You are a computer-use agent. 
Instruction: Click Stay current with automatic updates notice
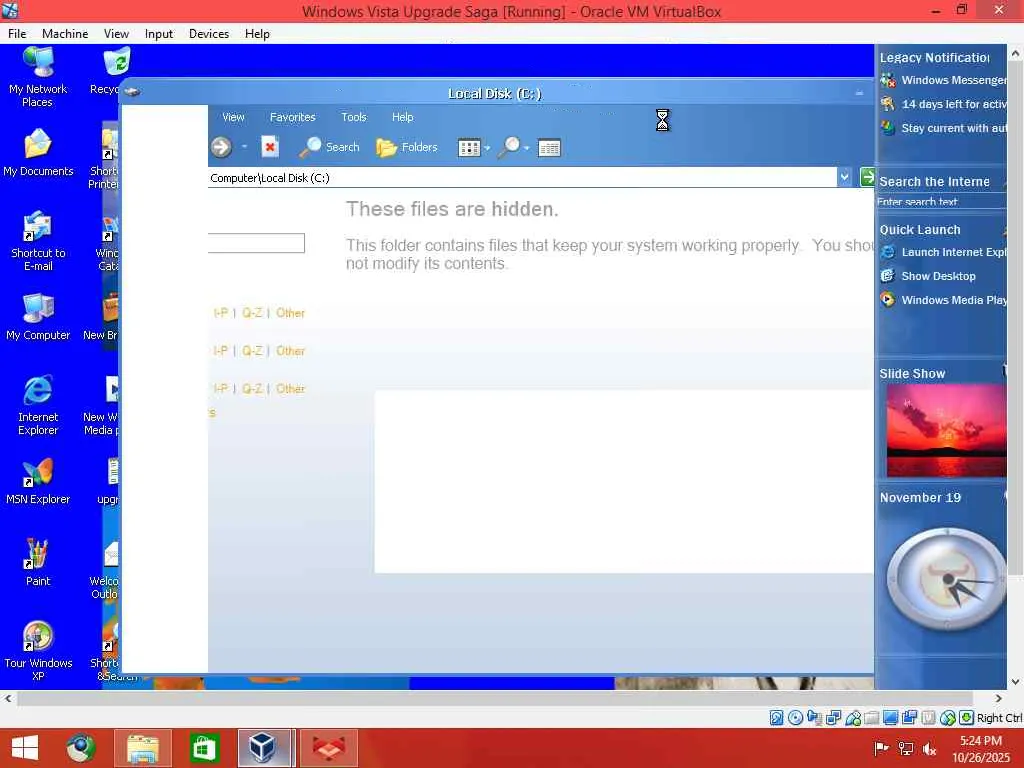944,128
